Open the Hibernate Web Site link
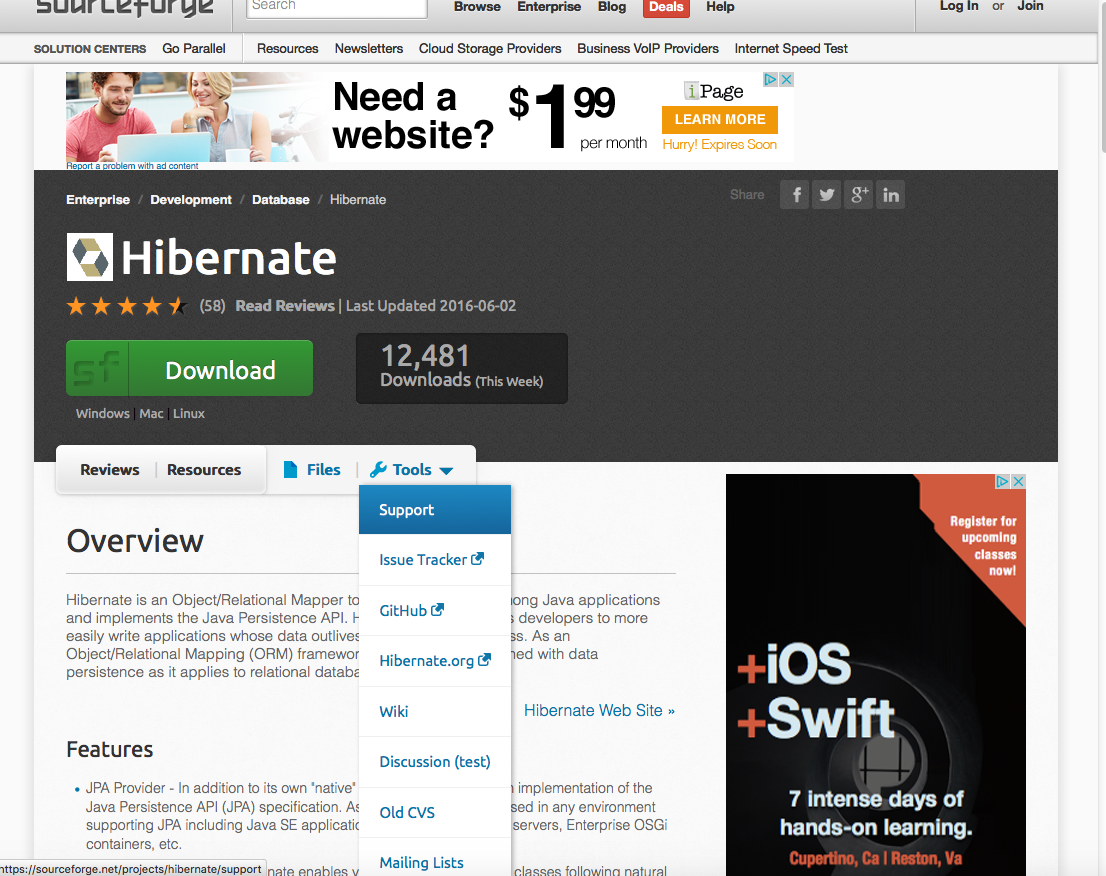Screen dimensions: 1106x876 coord(599,710)
